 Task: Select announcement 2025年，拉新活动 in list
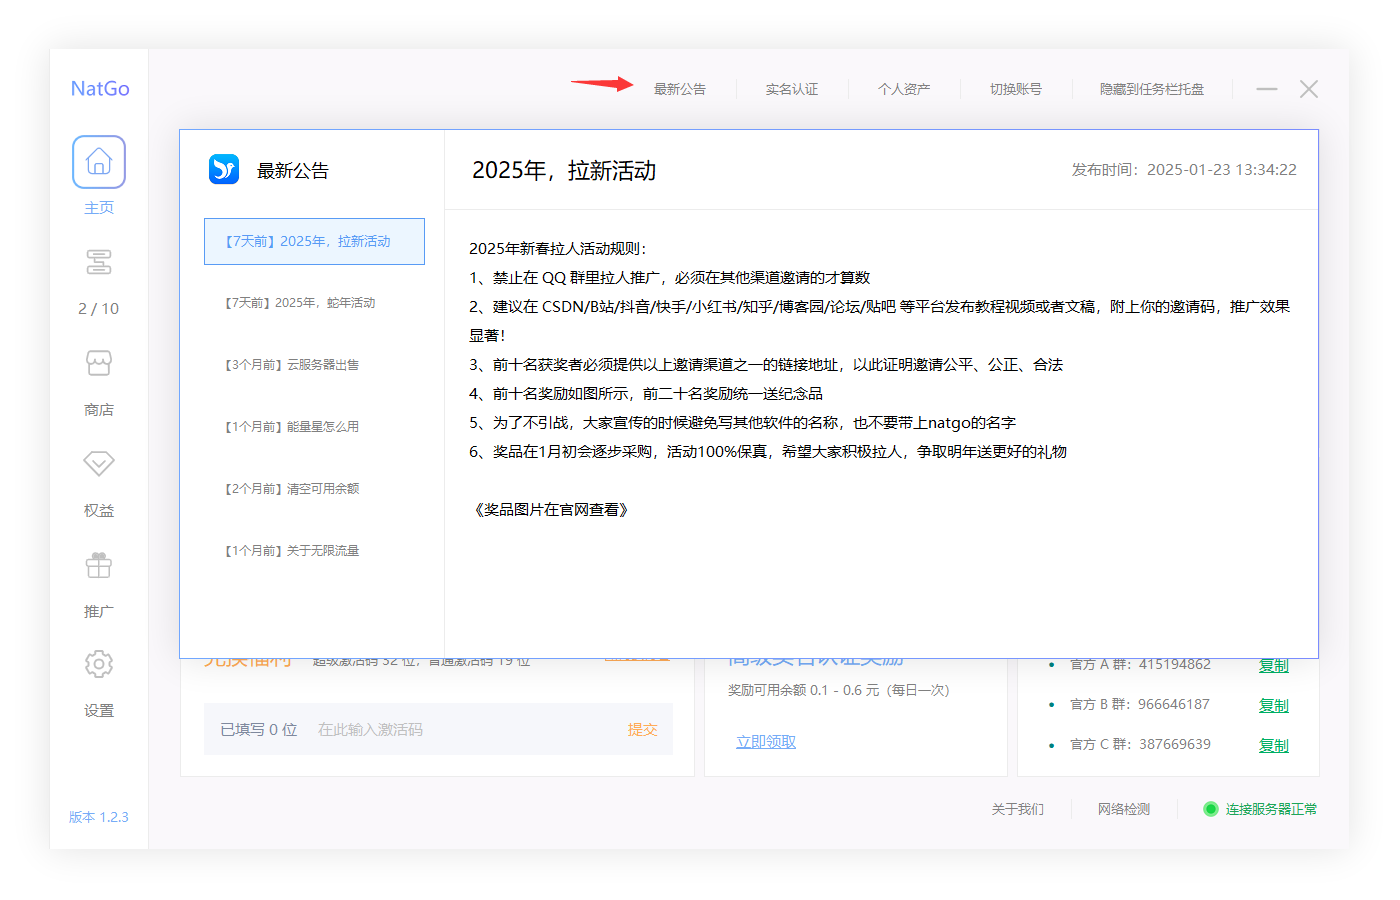314,241
